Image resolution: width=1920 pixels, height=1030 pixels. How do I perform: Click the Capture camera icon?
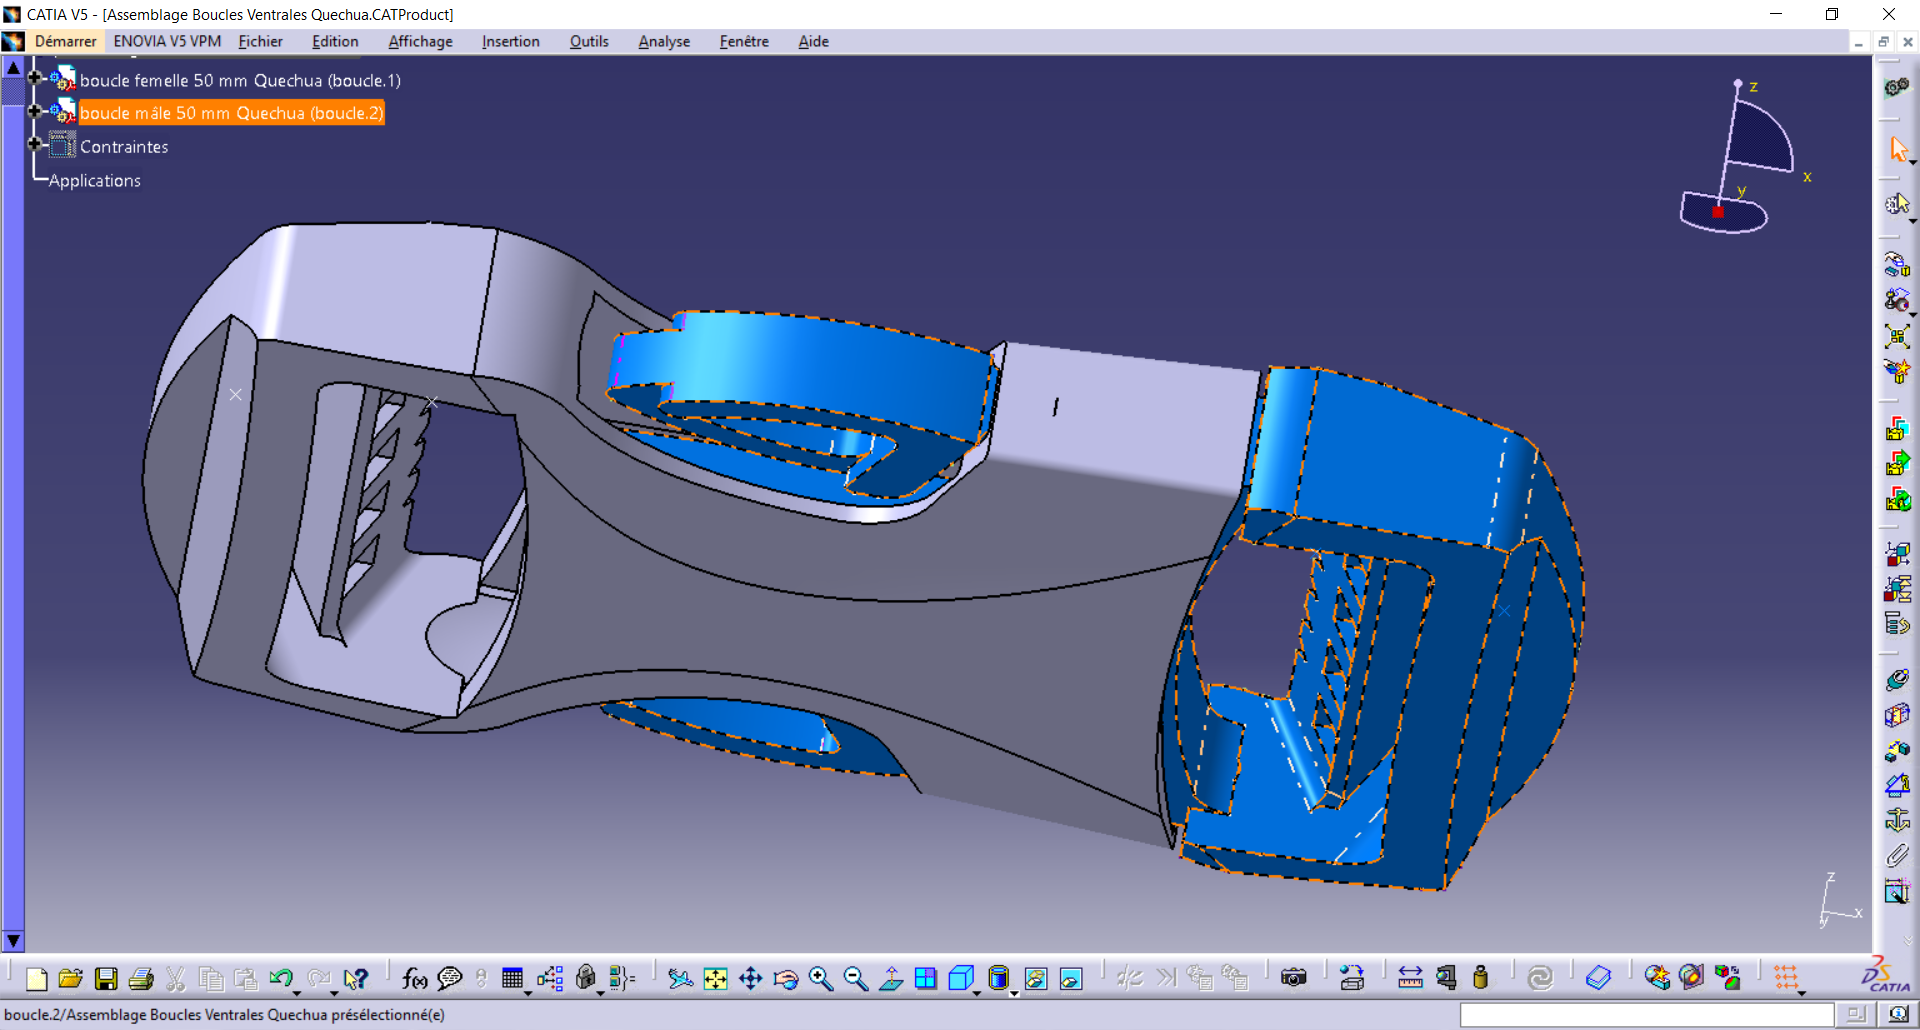1293,979
